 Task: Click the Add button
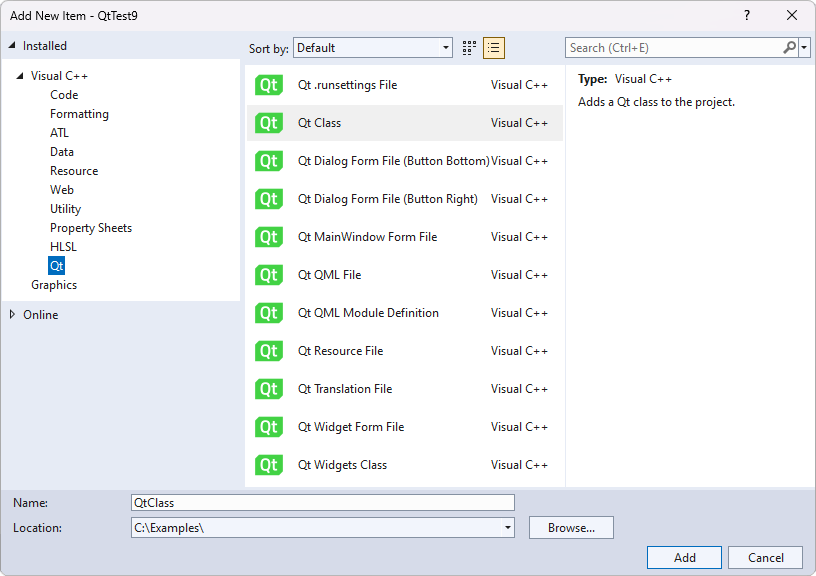point(684,557)
